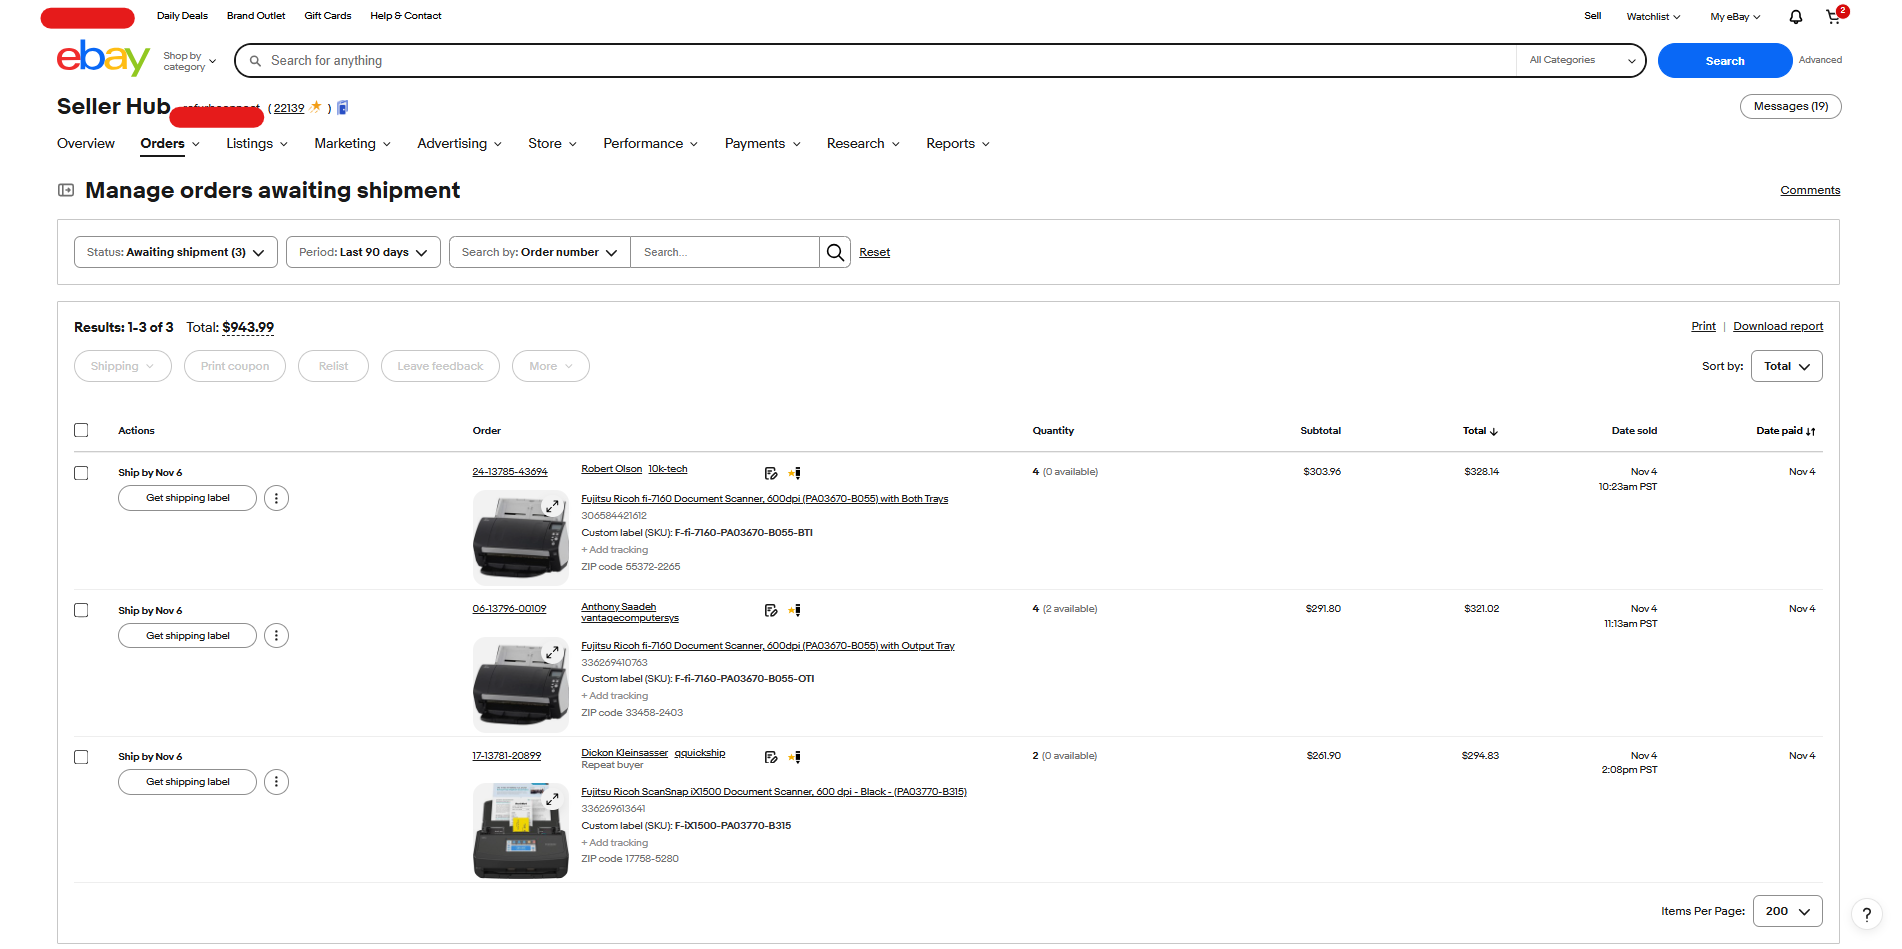Click feedback star icon for Dickon Kleinsasser order

point(795,757)
